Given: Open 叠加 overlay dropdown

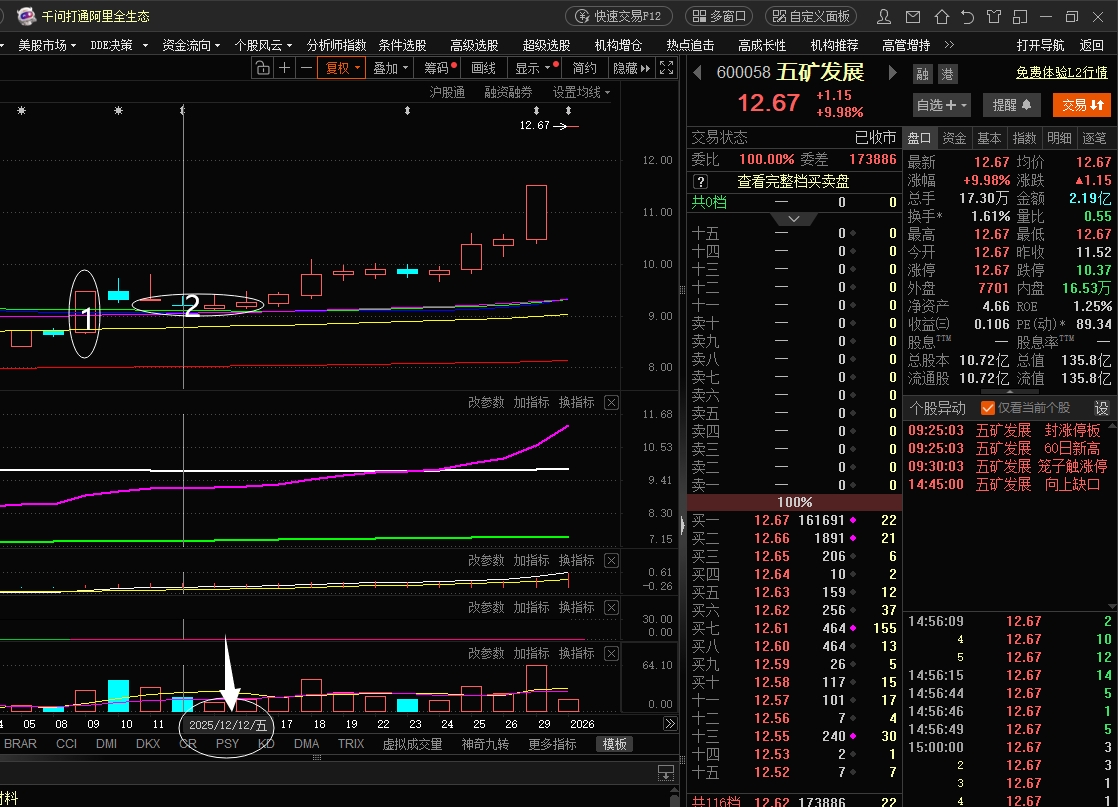Looking at the screenshot, I should (x=389, y=68).
